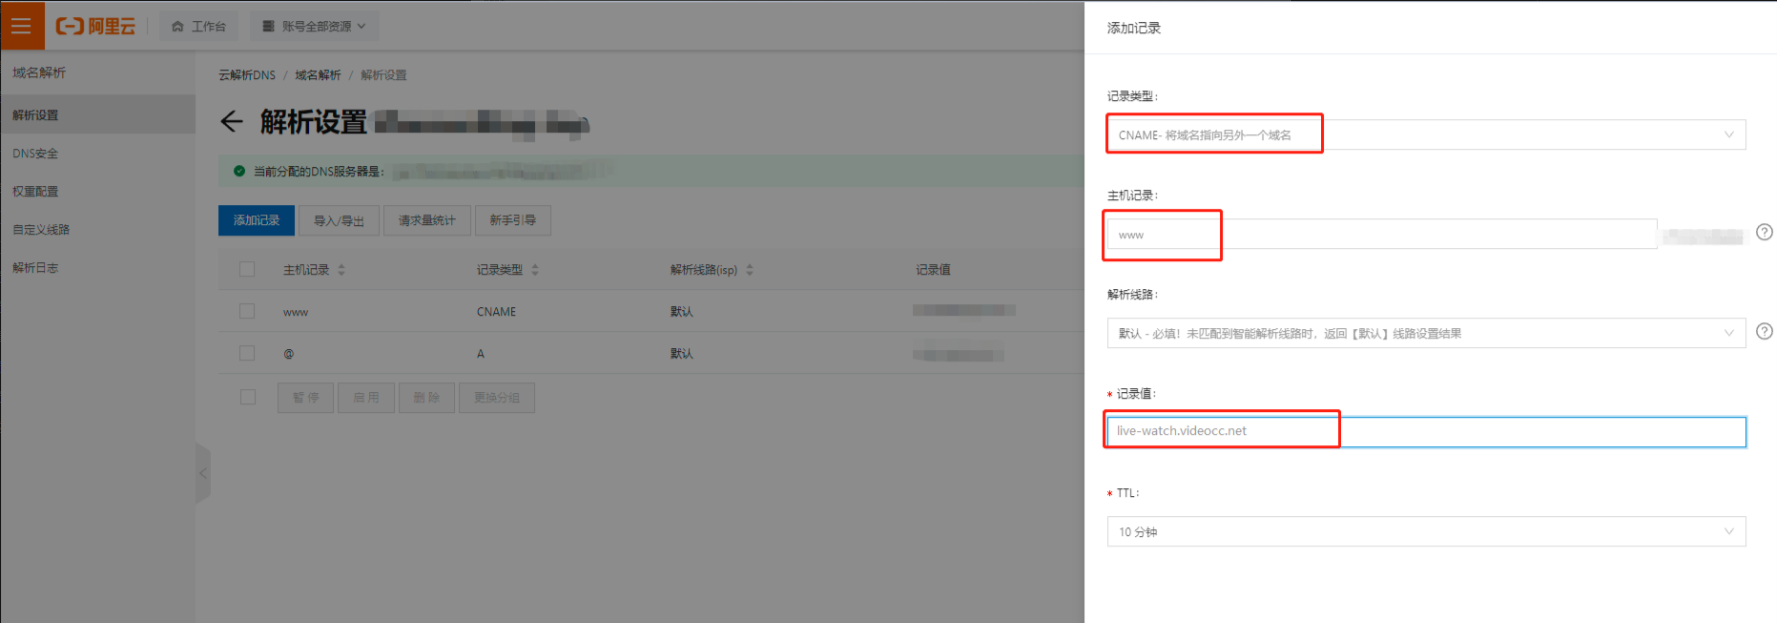The width and height of the screenshot is (1777, 623).
Task: Click the 更换分组 batch button
Action: 497,397
